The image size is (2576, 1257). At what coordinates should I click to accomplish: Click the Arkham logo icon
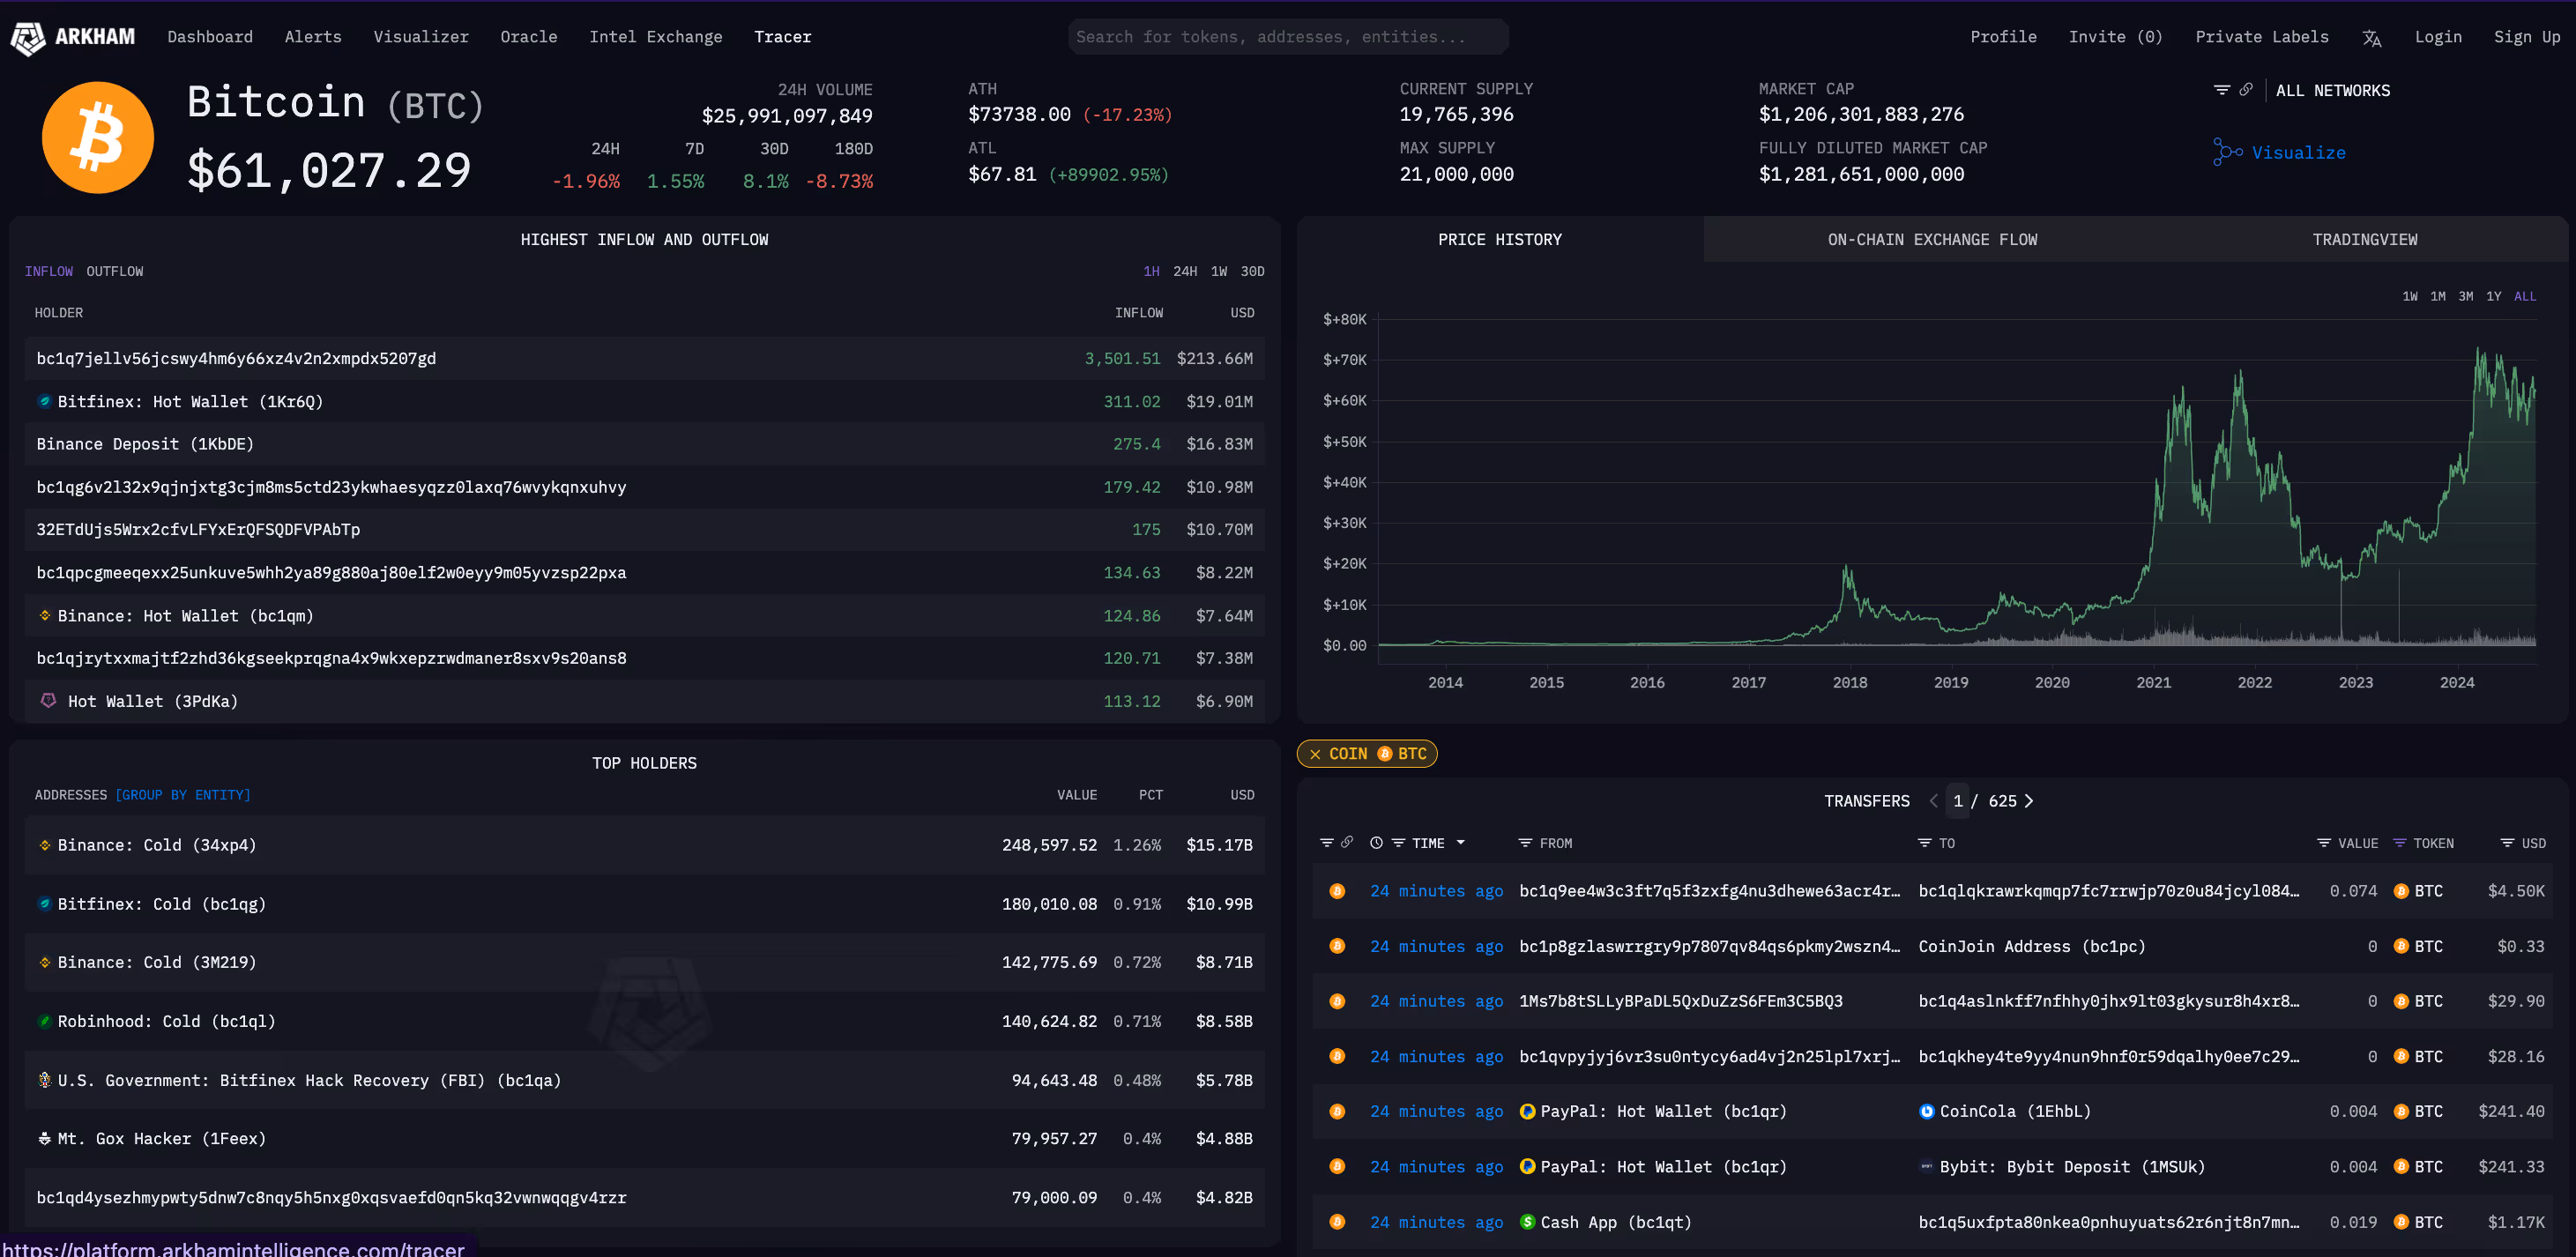coord(28,38)
